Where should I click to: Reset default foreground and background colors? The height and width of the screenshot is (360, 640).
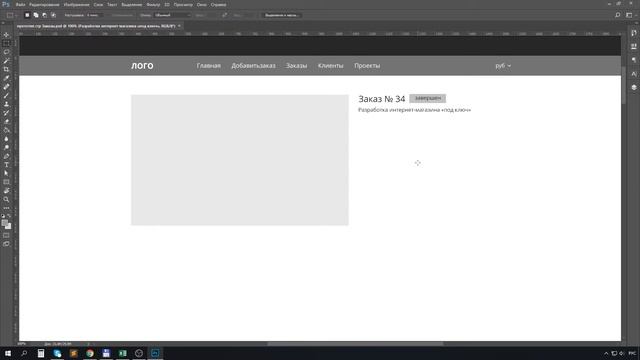(x=3, y=216)
